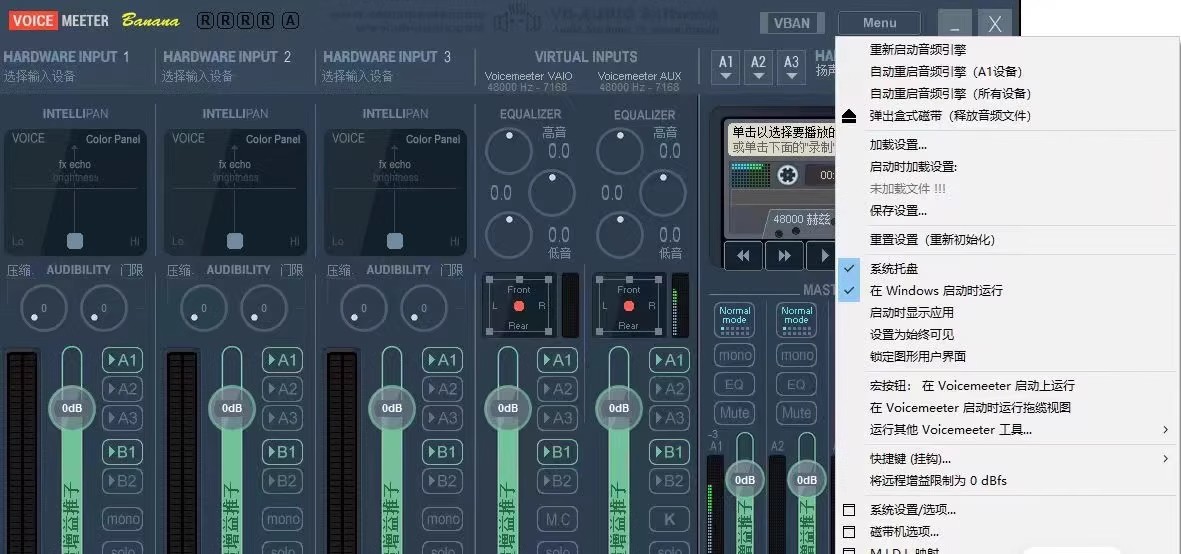Click the window icon beside 系统设置/选项

(849, 510)
